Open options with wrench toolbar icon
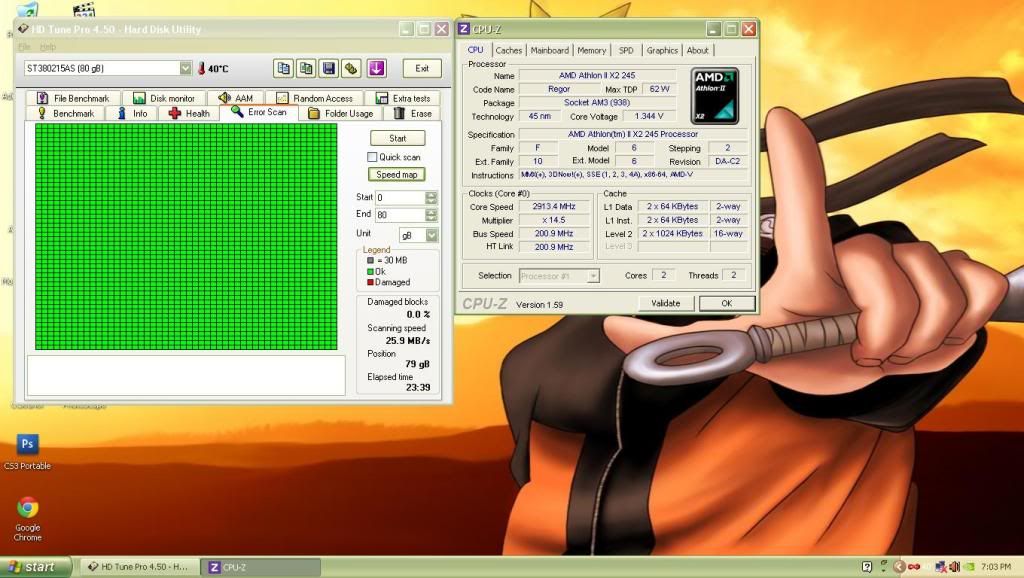This screenshot has width=1024, height=578. (351, 68)
